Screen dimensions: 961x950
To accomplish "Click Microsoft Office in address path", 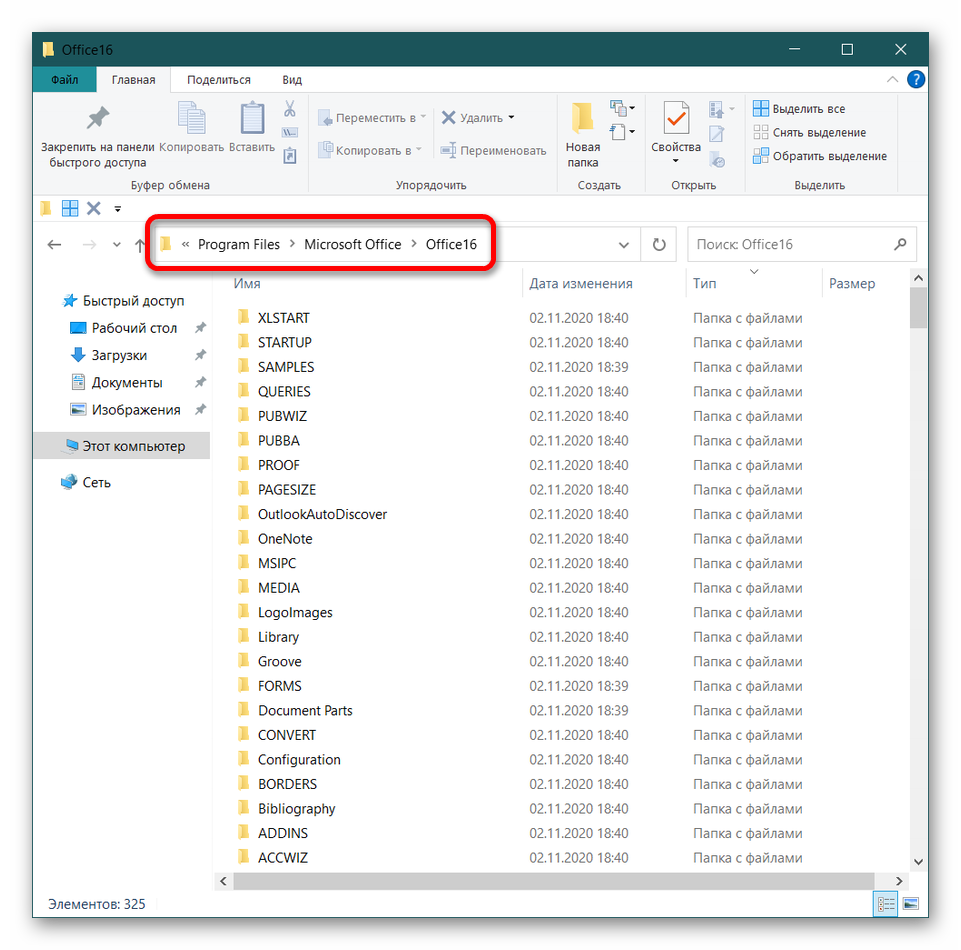I will click(x=352, y=244).
